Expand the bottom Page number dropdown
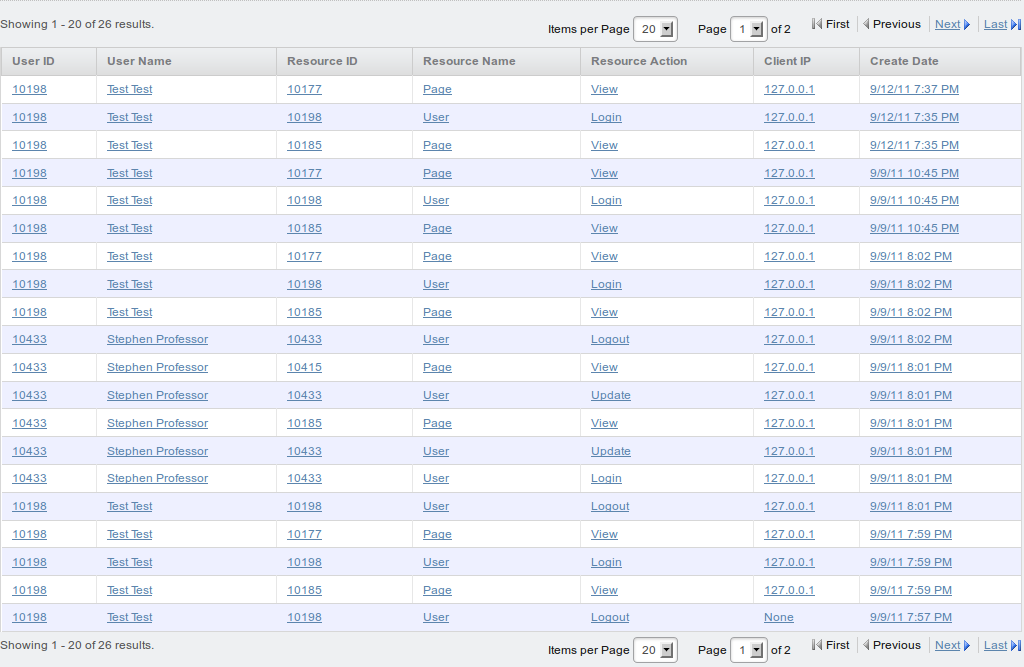The width and height of the screenshot is (1024, 667). pos(748,650)
